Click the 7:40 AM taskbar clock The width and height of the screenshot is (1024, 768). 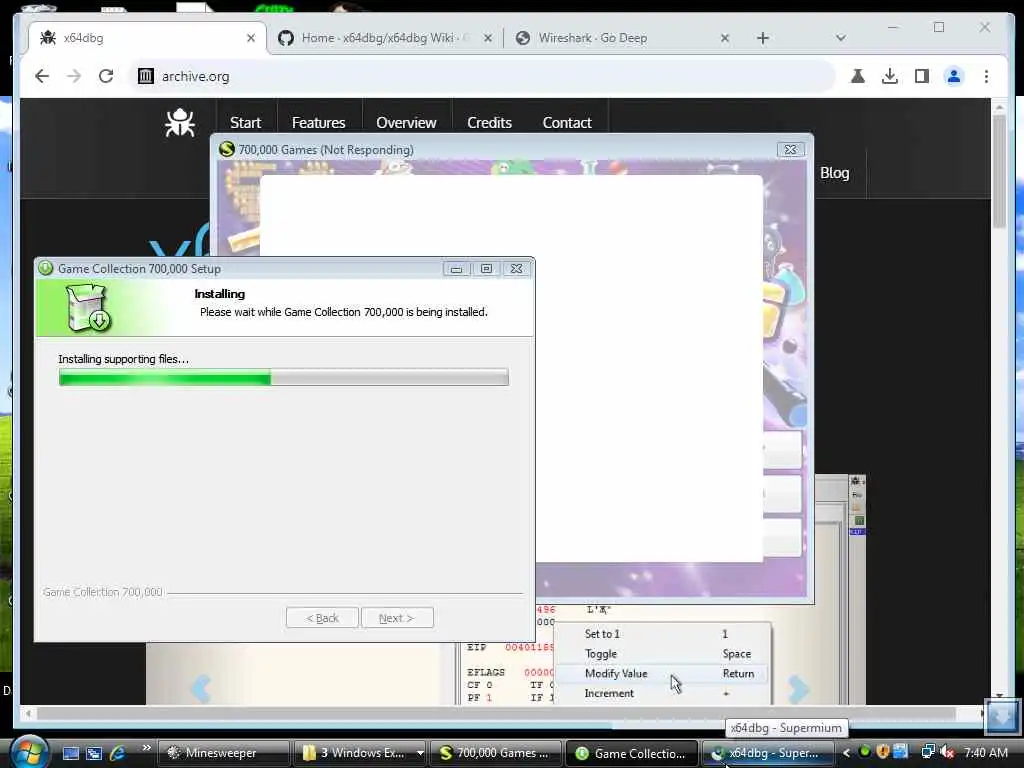[x=985, y=753]
